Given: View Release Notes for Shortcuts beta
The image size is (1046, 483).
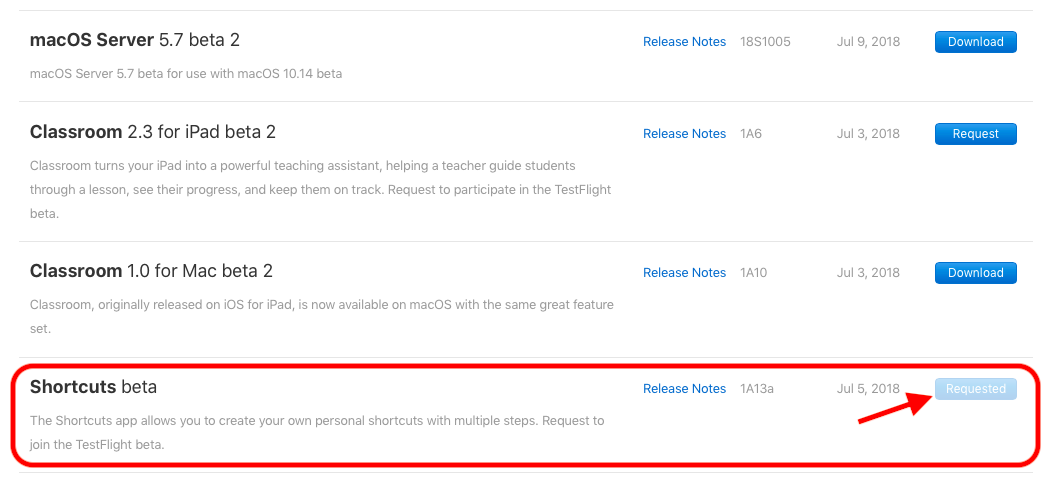Looking at the screenshot, I should [684, 389].
